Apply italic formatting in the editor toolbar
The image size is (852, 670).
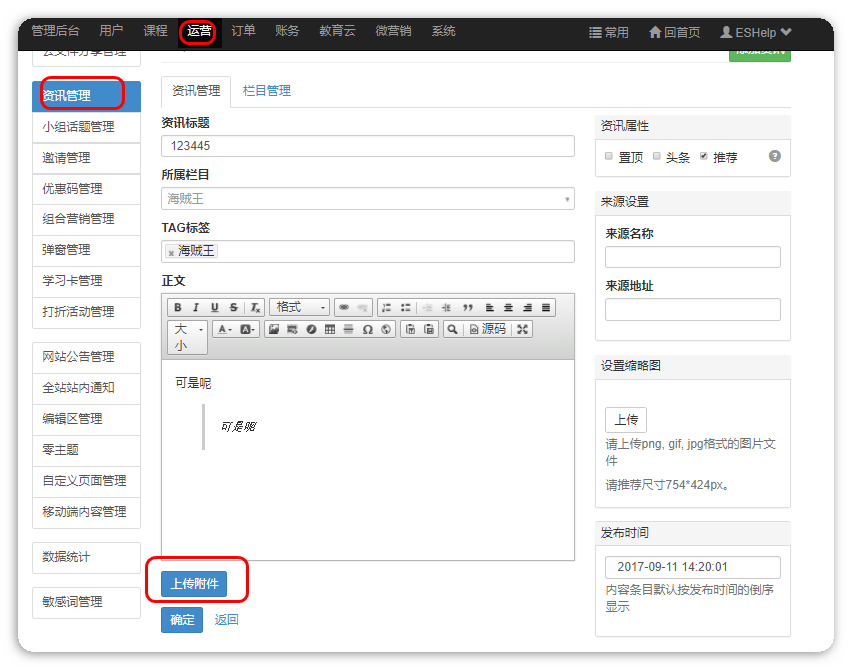[x=196, y=308]
